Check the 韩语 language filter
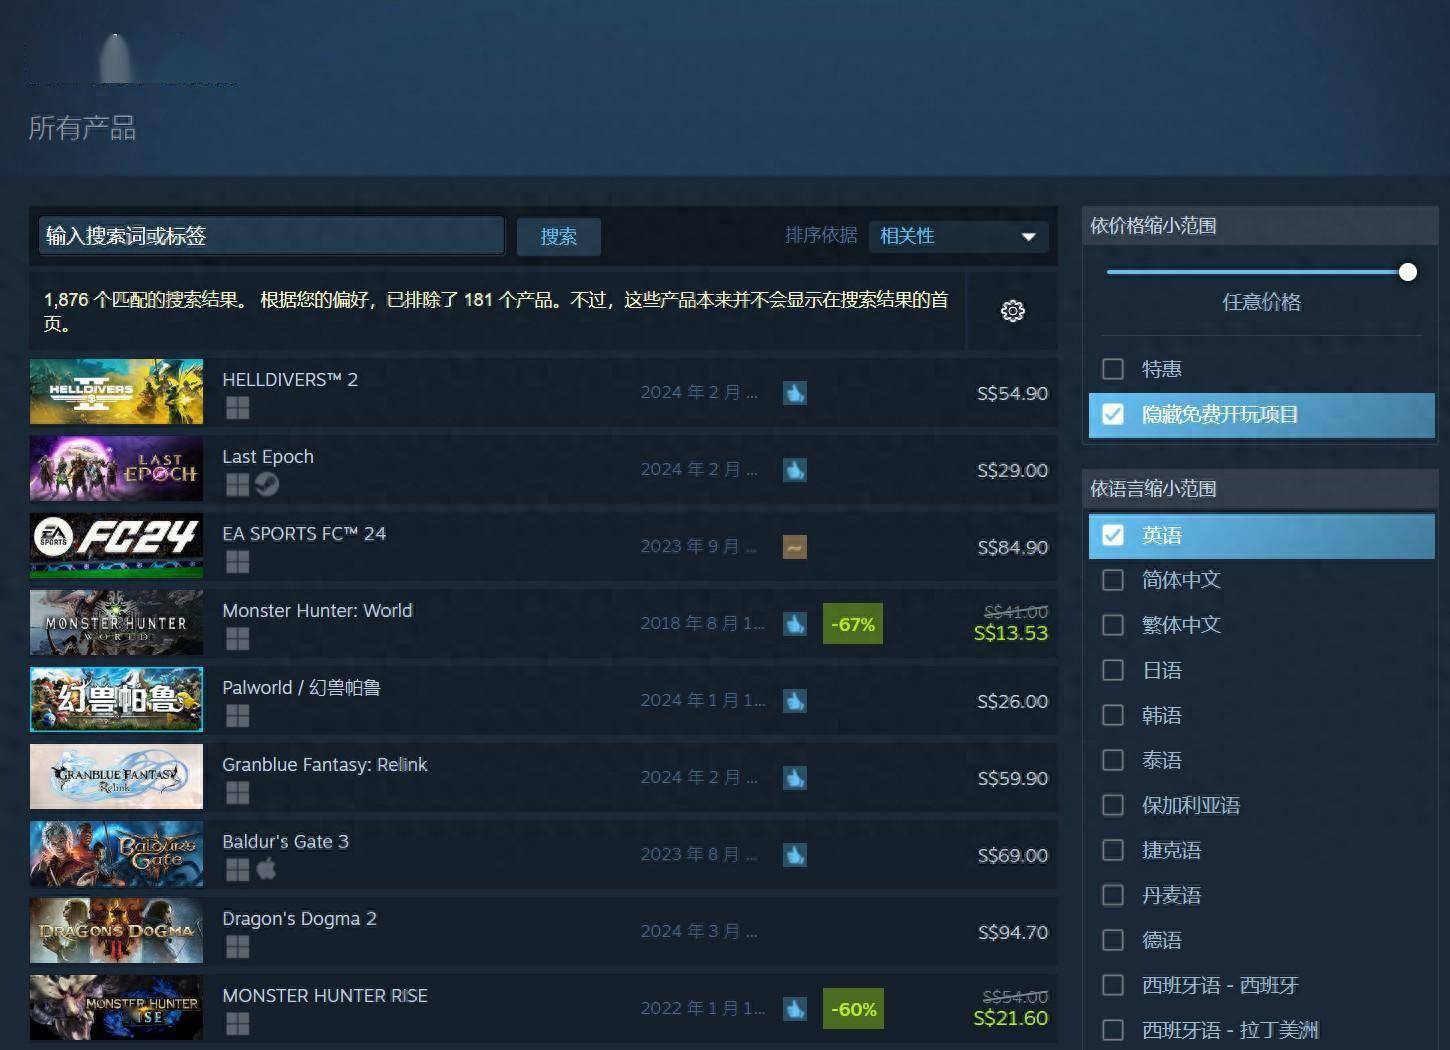 [1113, 715]
